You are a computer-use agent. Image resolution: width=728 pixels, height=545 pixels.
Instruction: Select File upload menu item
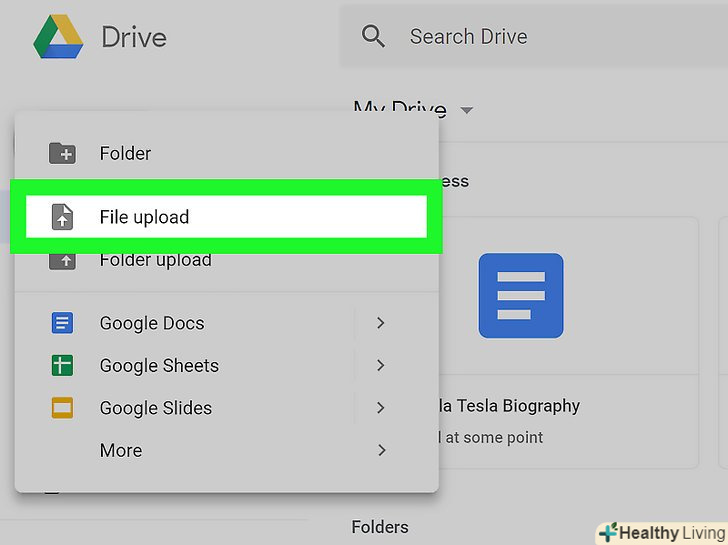144,217
